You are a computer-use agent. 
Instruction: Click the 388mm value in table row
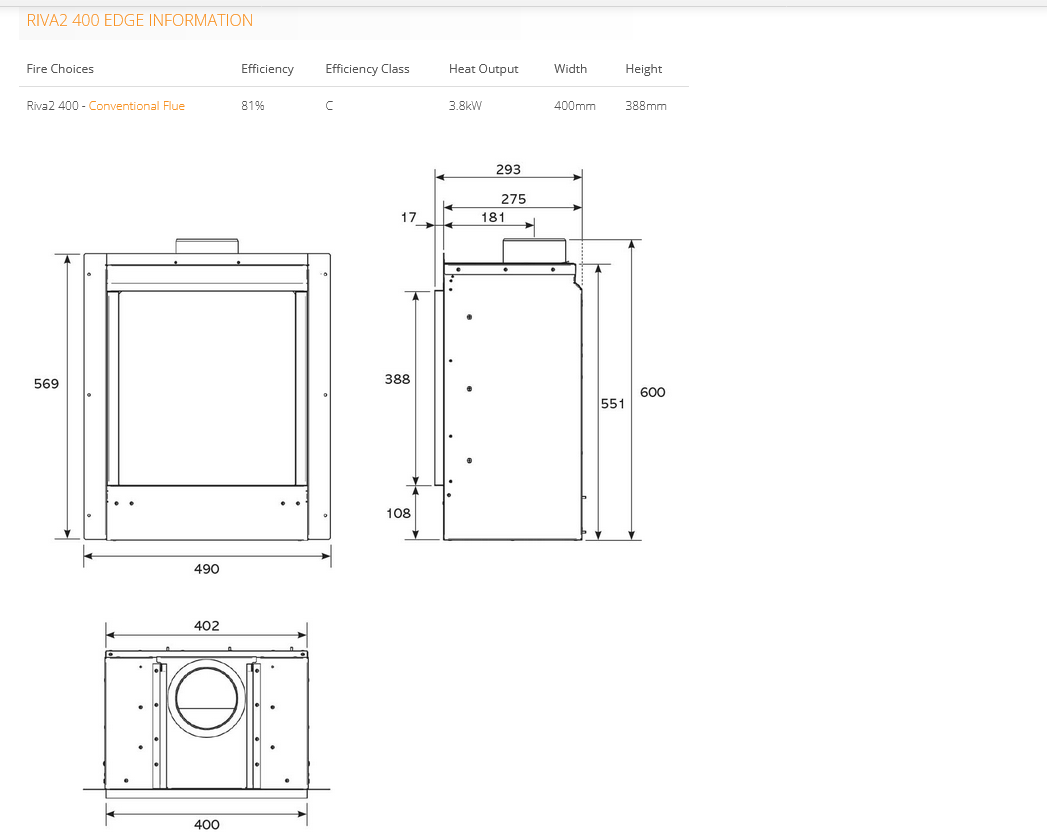click(645, 106)
